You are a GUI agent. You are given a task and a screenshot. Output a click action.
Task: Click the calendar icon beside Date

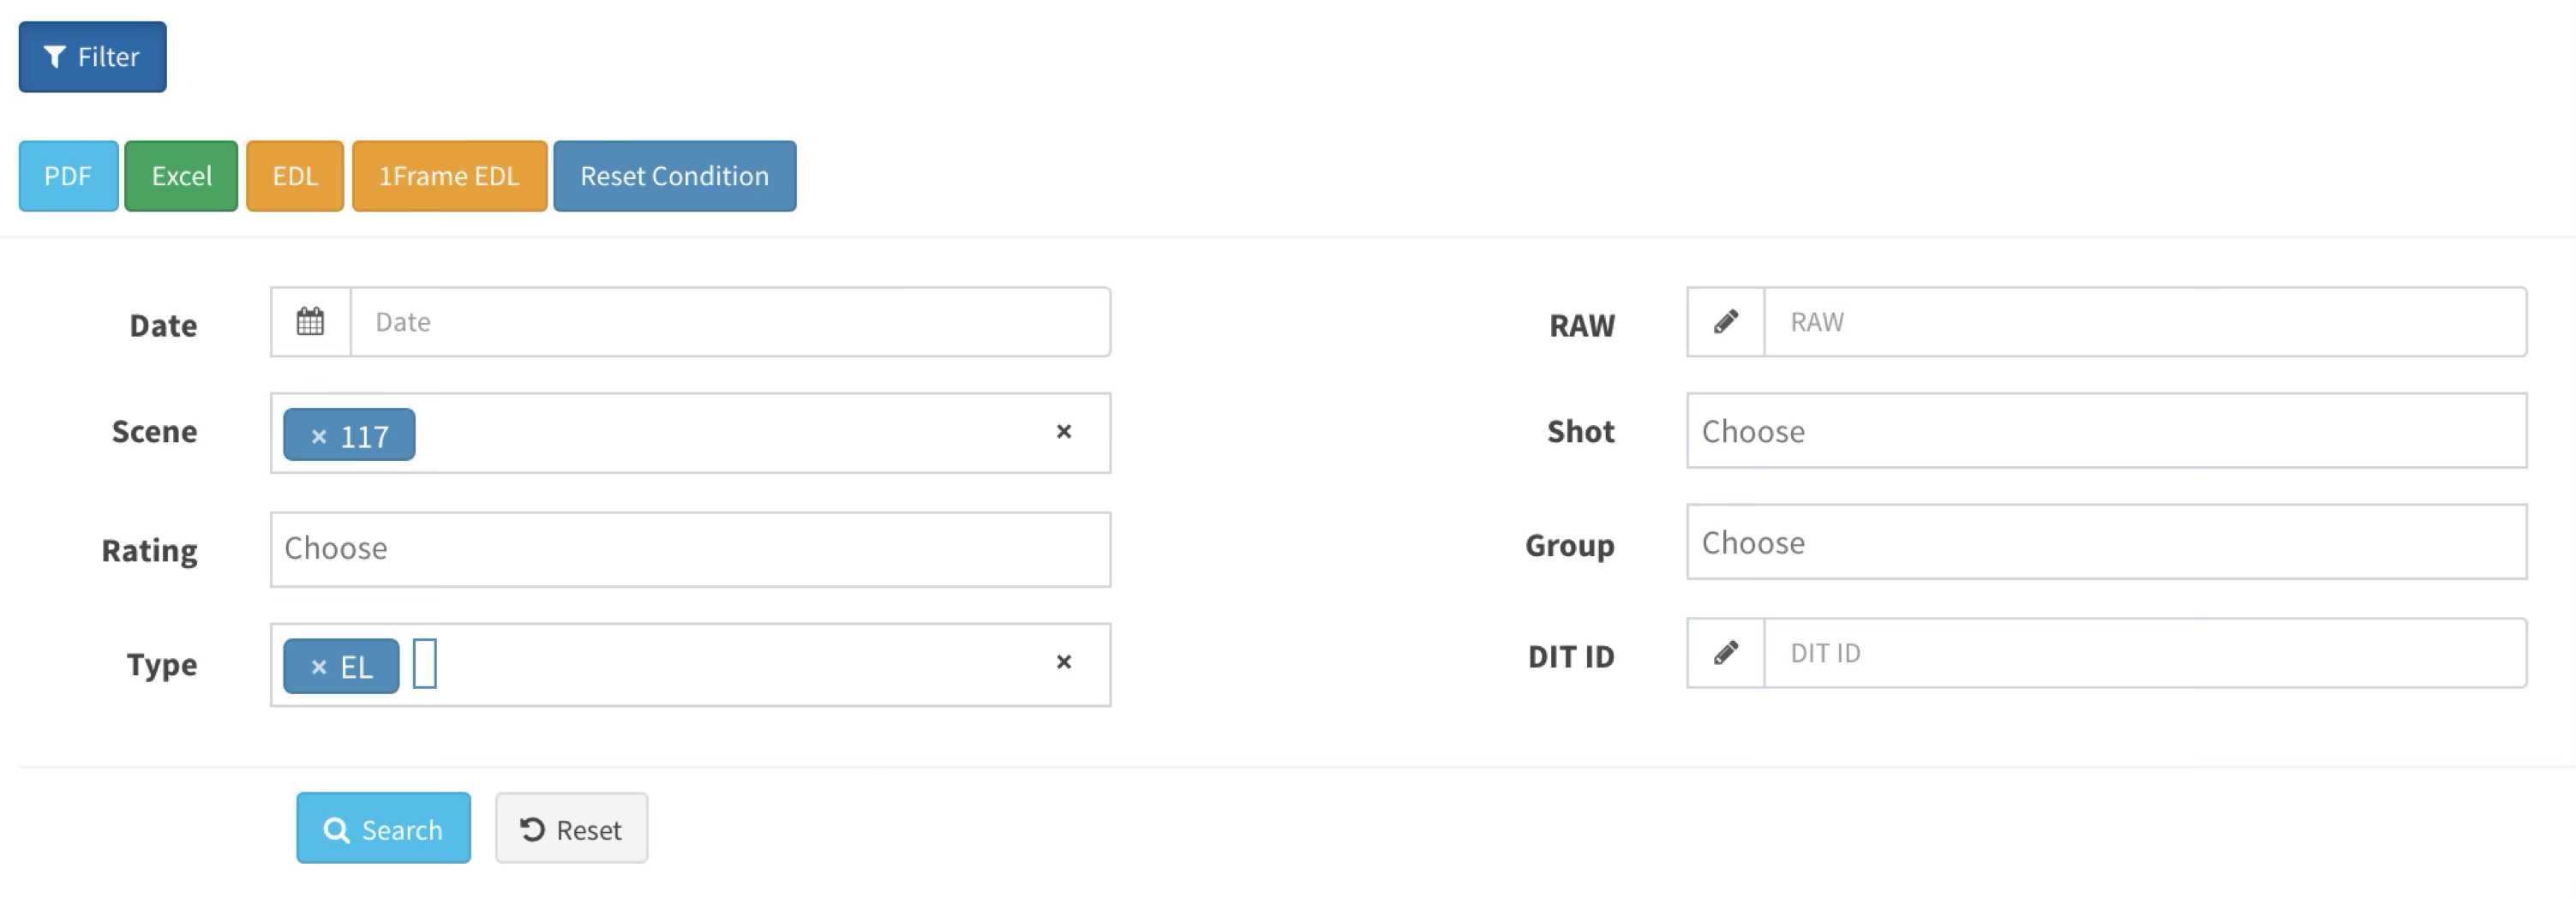point(310,322)
